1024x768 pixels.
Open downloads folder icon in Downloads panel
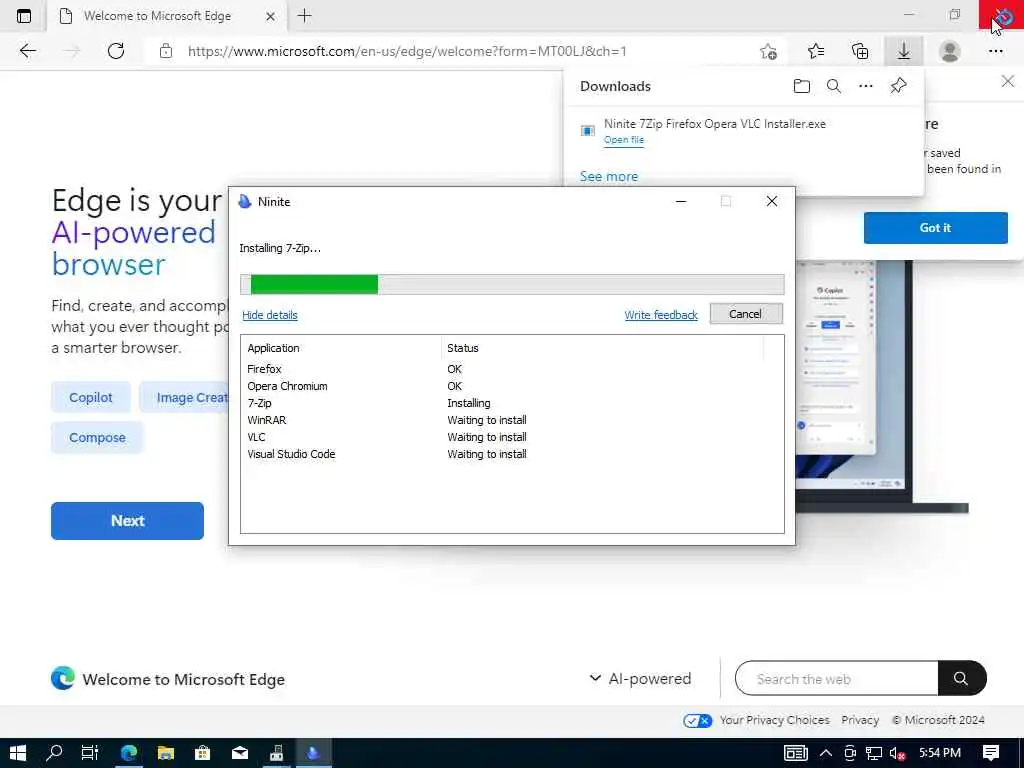click(801, 86)
